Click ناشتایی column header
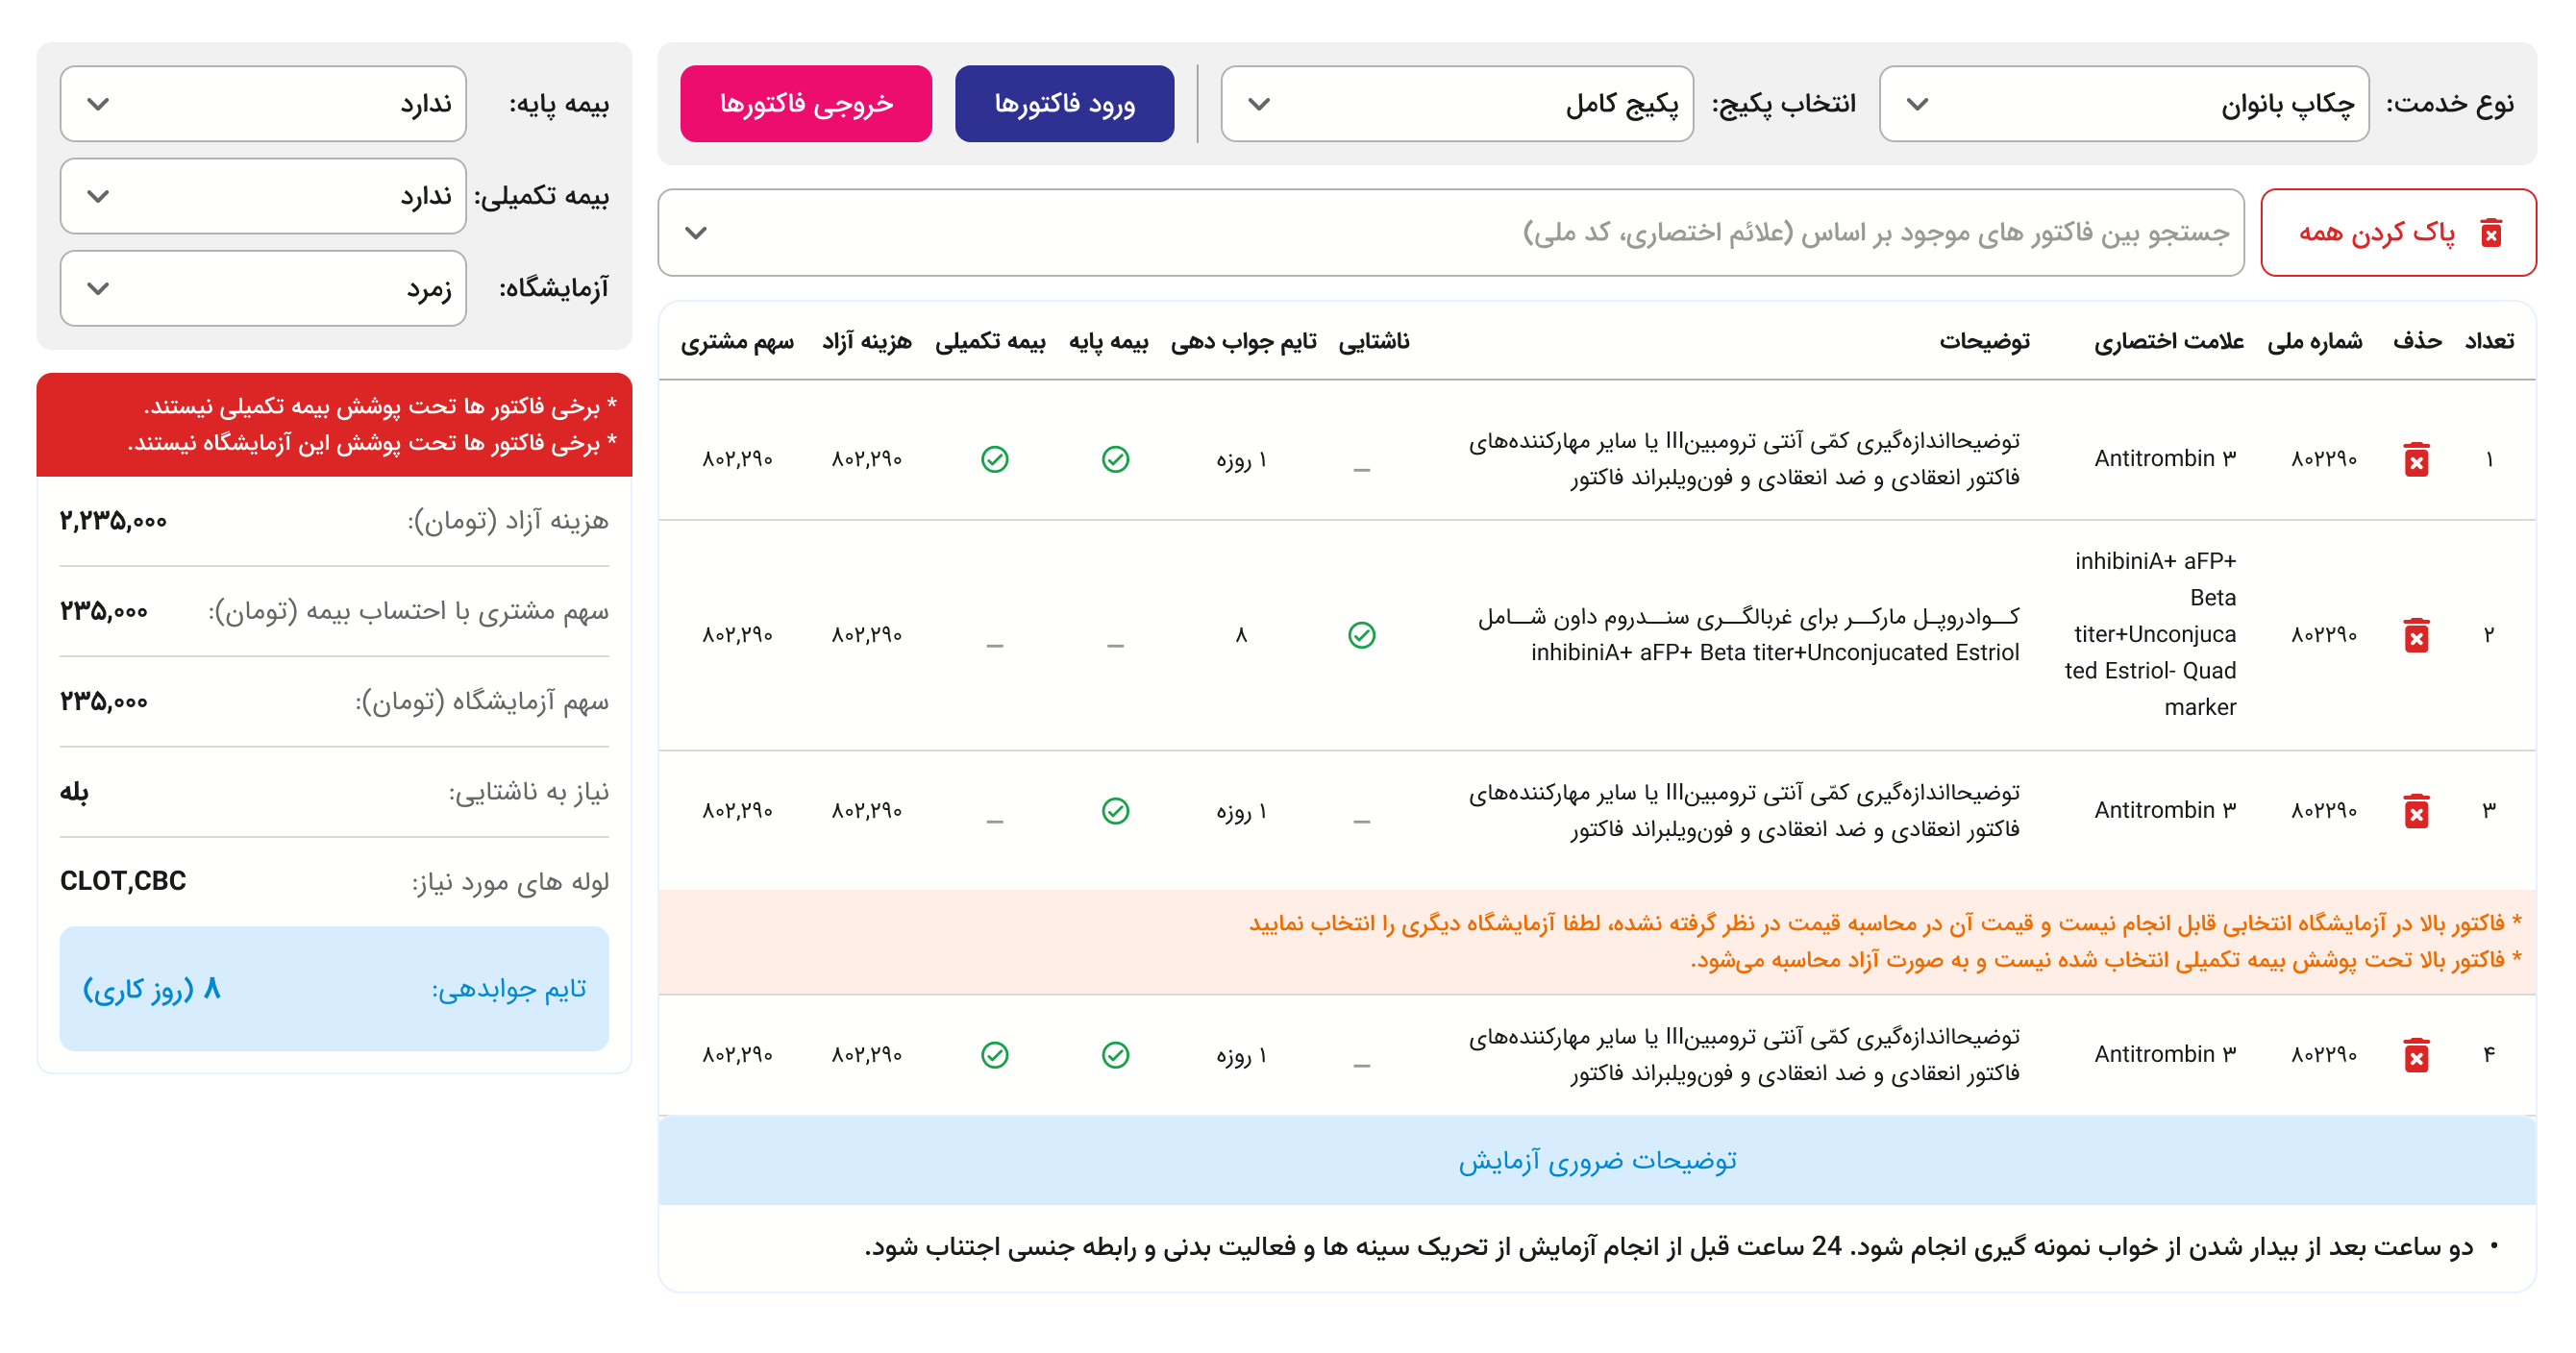2576x1353 pixels. pyautogui.click(x=1374, y=341)
